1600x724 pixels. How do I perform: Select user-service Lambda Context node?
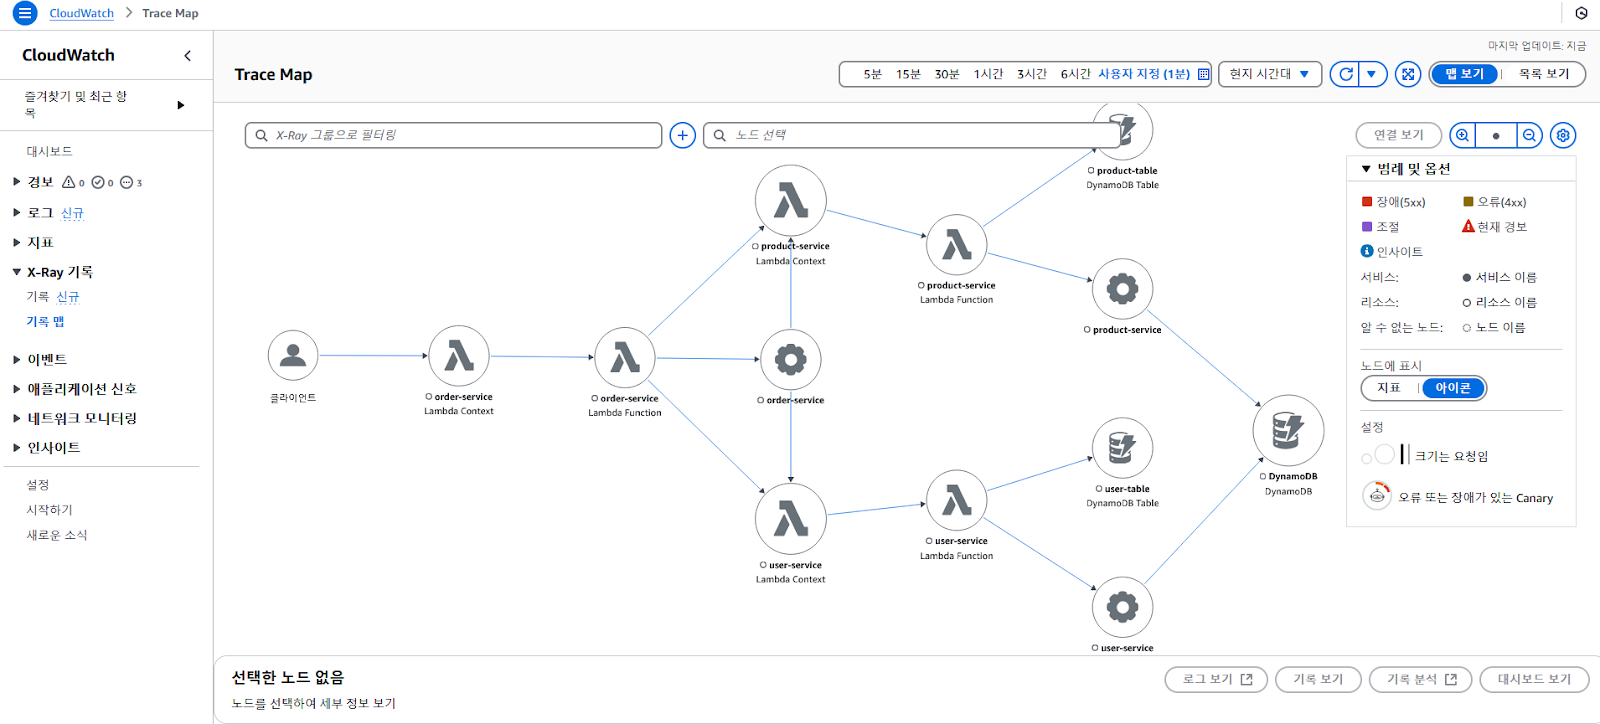tap(791, 520)
